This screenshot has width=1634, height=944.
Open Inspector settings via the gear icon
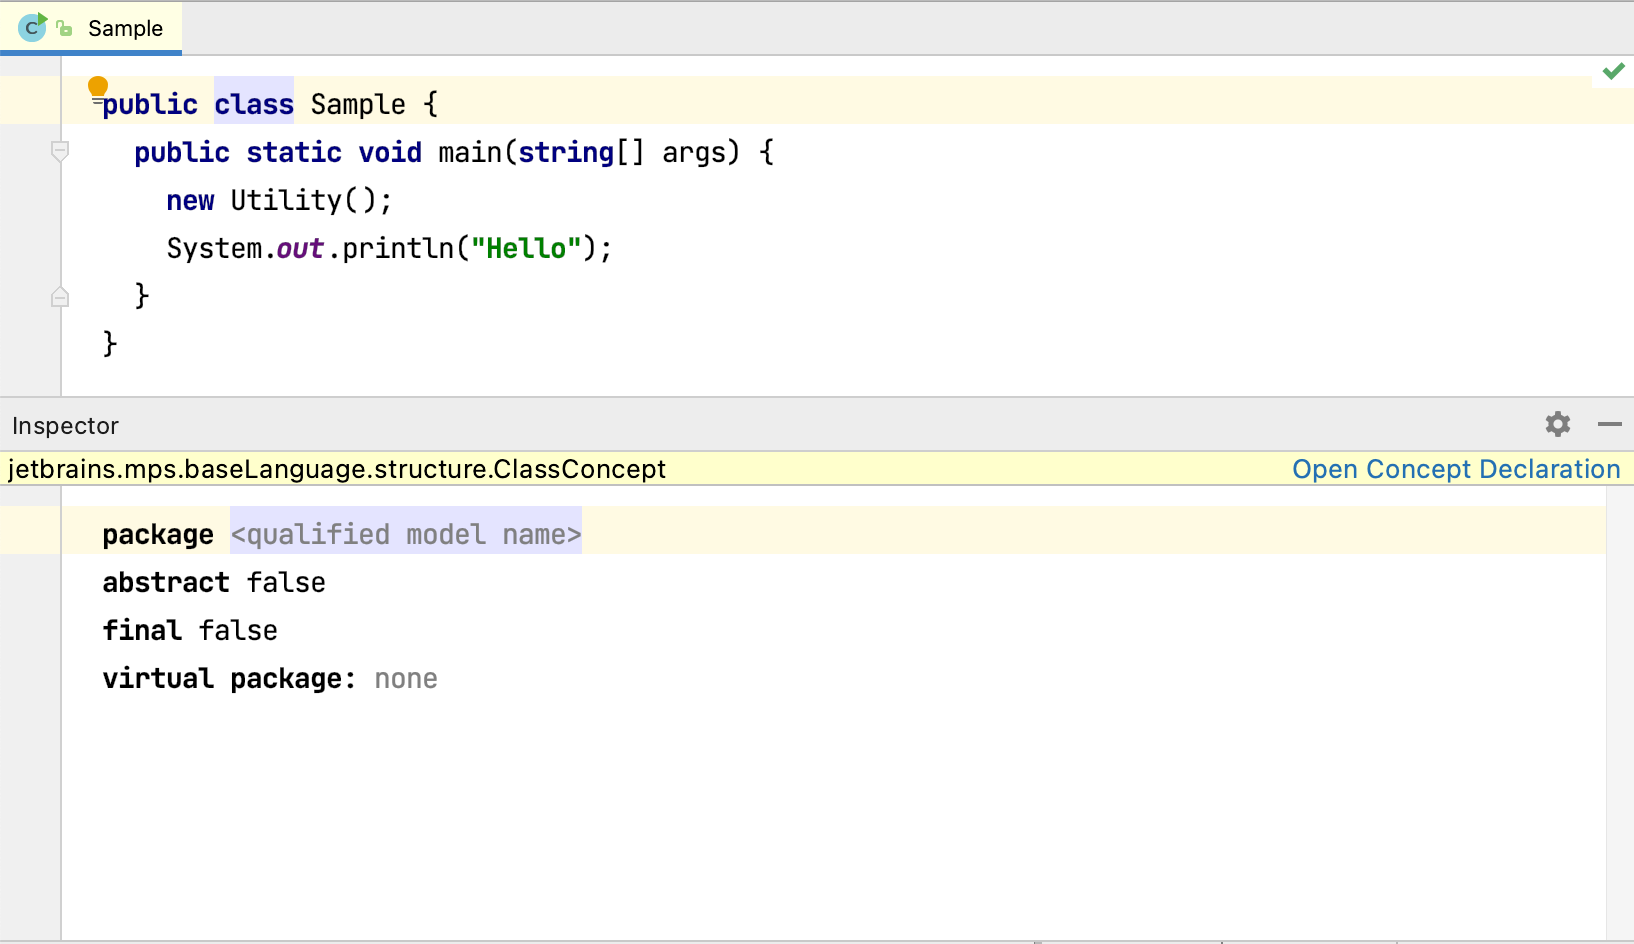click(1557, 425)
